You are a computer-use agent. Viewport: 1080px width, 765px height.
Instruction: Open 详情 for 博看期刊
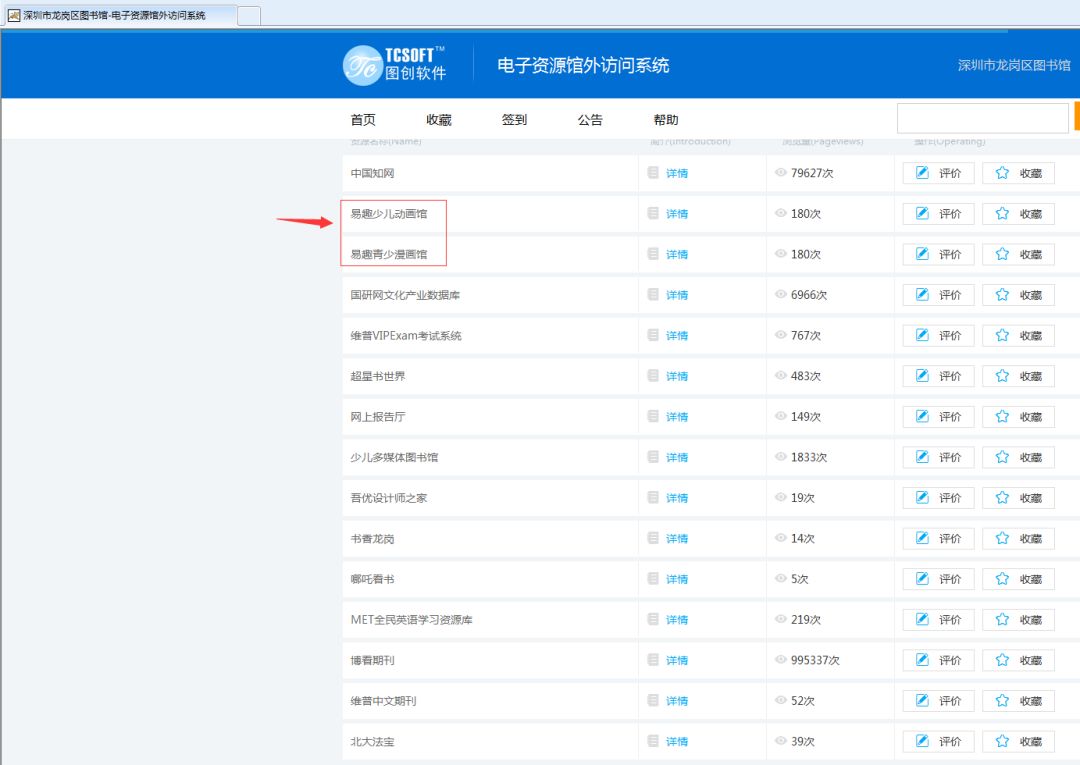coord(676,660)
